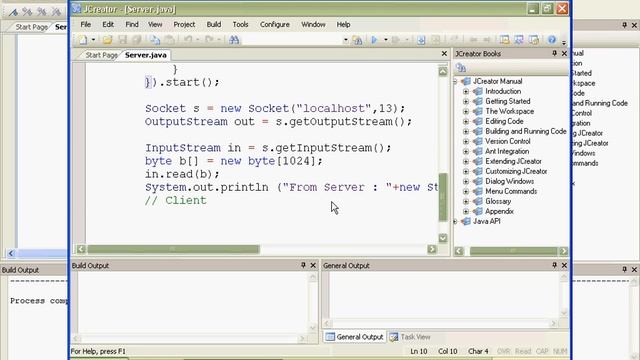This screenshot has height=360, width=640.
Task: Open the Edit menu
Action: tap(108, 24)
